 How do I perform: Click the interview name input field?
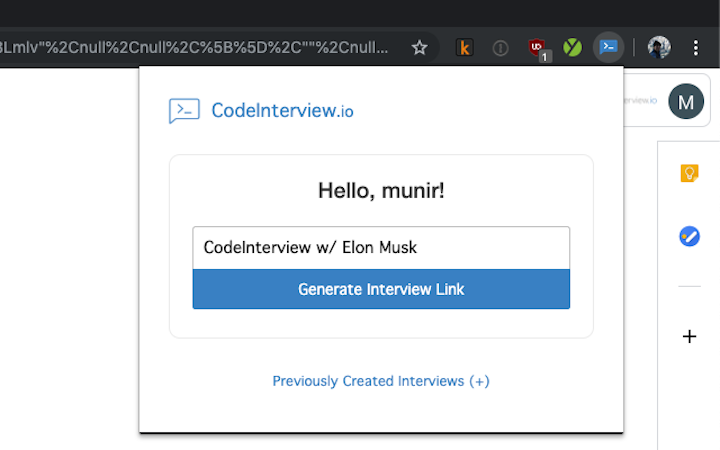point(381,247)
